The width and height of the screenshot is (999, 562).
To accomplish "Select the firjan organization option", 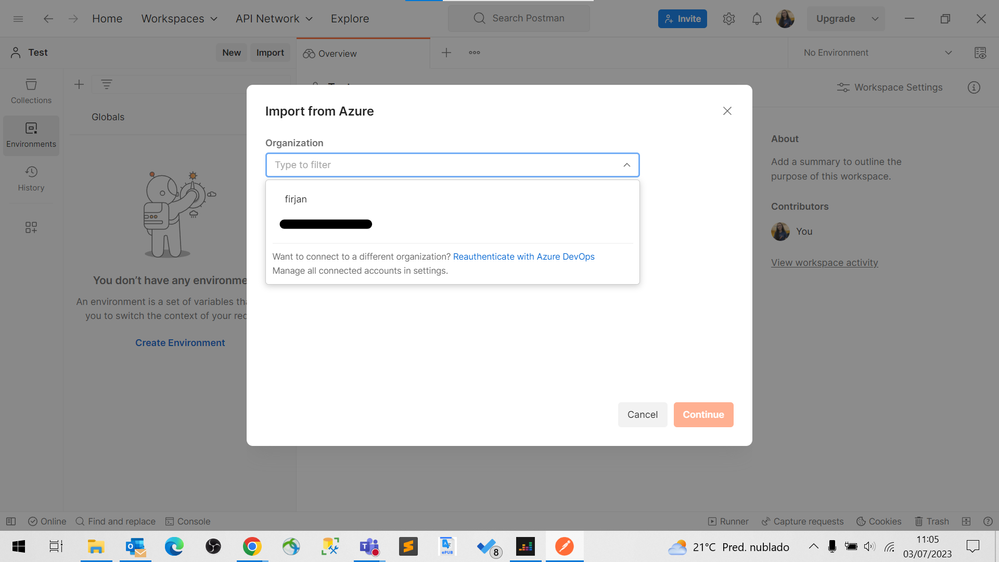I will (452, 199).
